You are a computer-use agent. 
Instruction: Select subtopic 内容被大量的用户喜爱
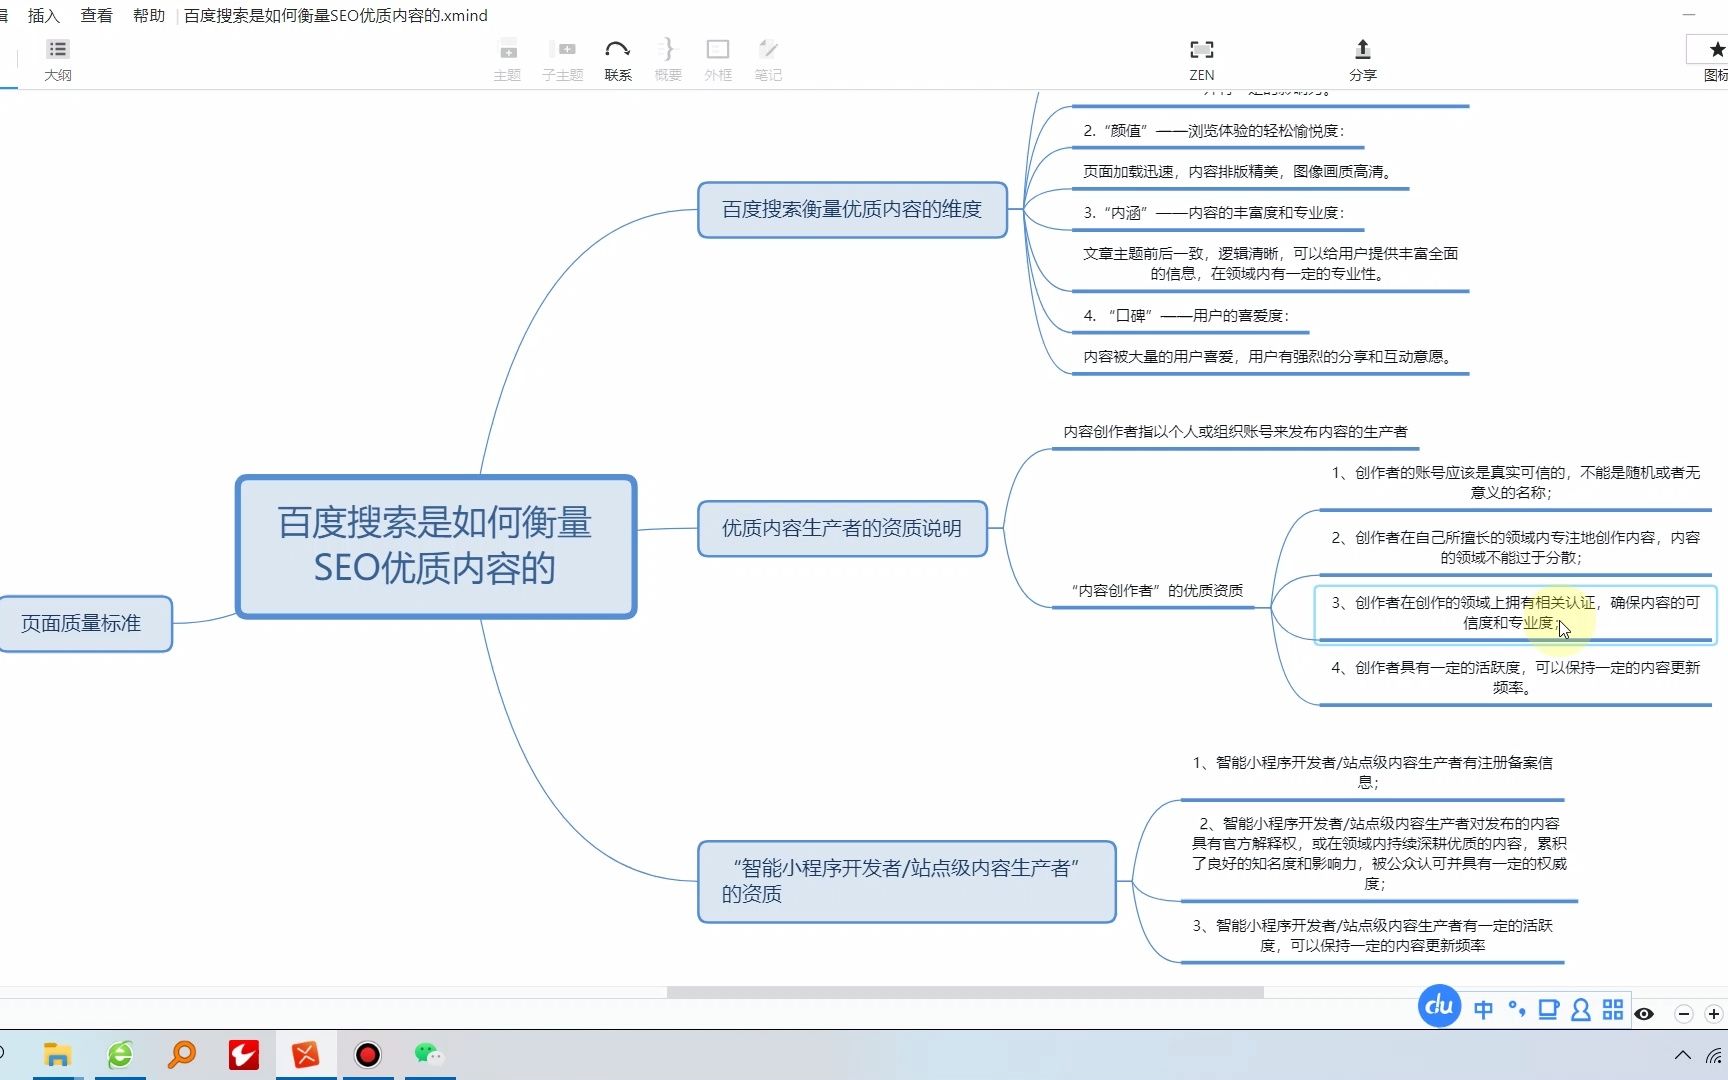(x=1270, y=357)
